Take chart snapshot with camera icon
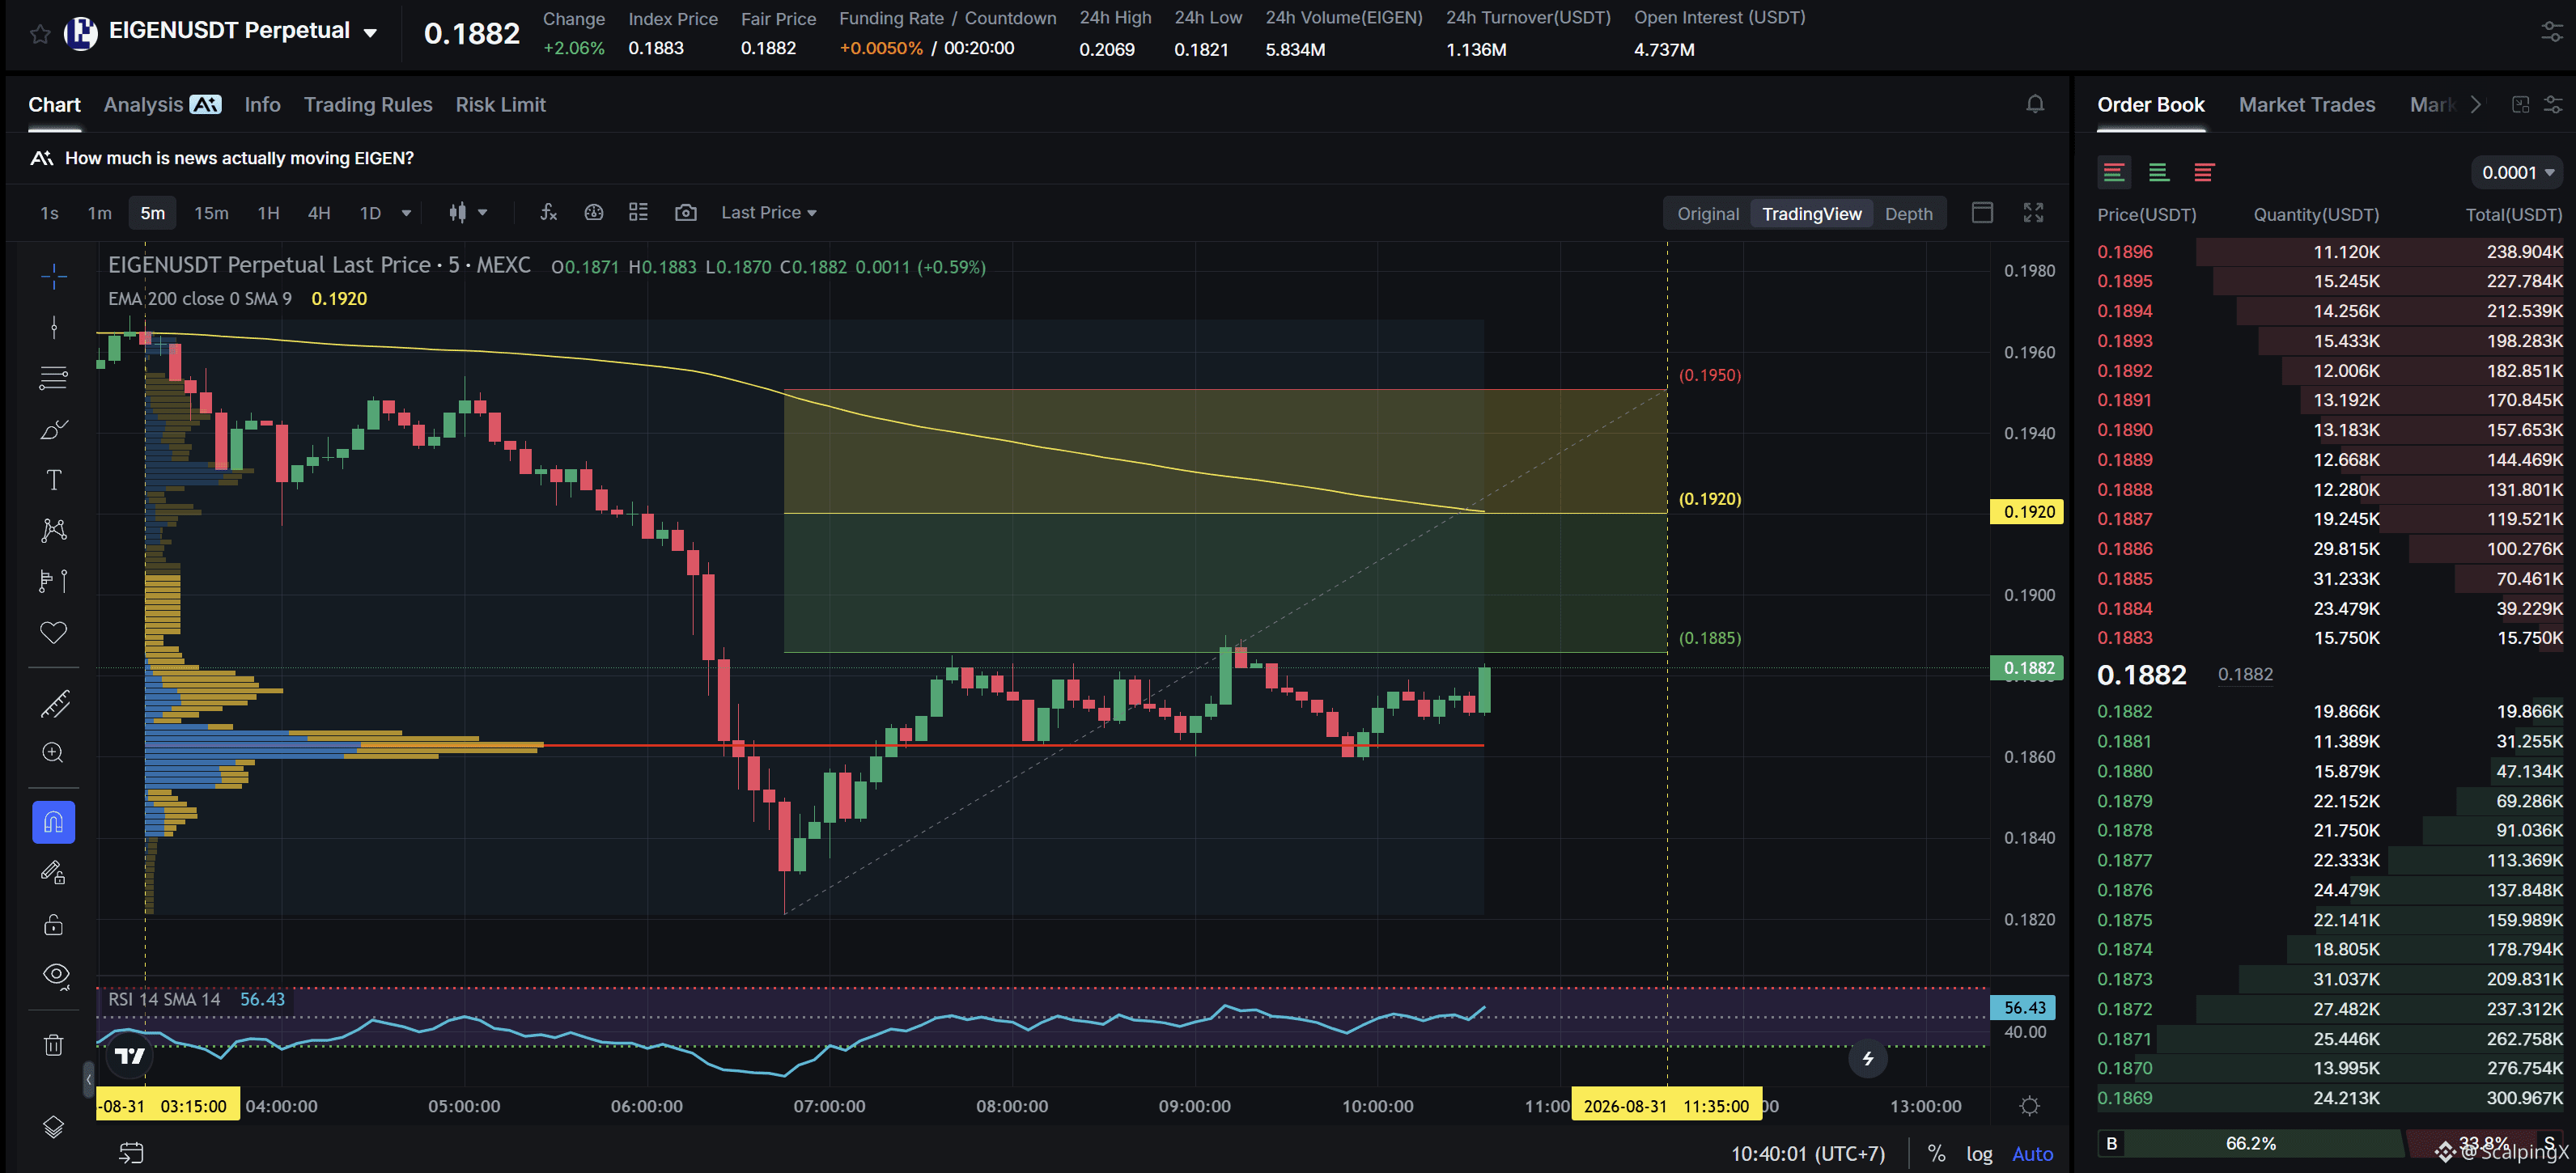 coord(685,212)
